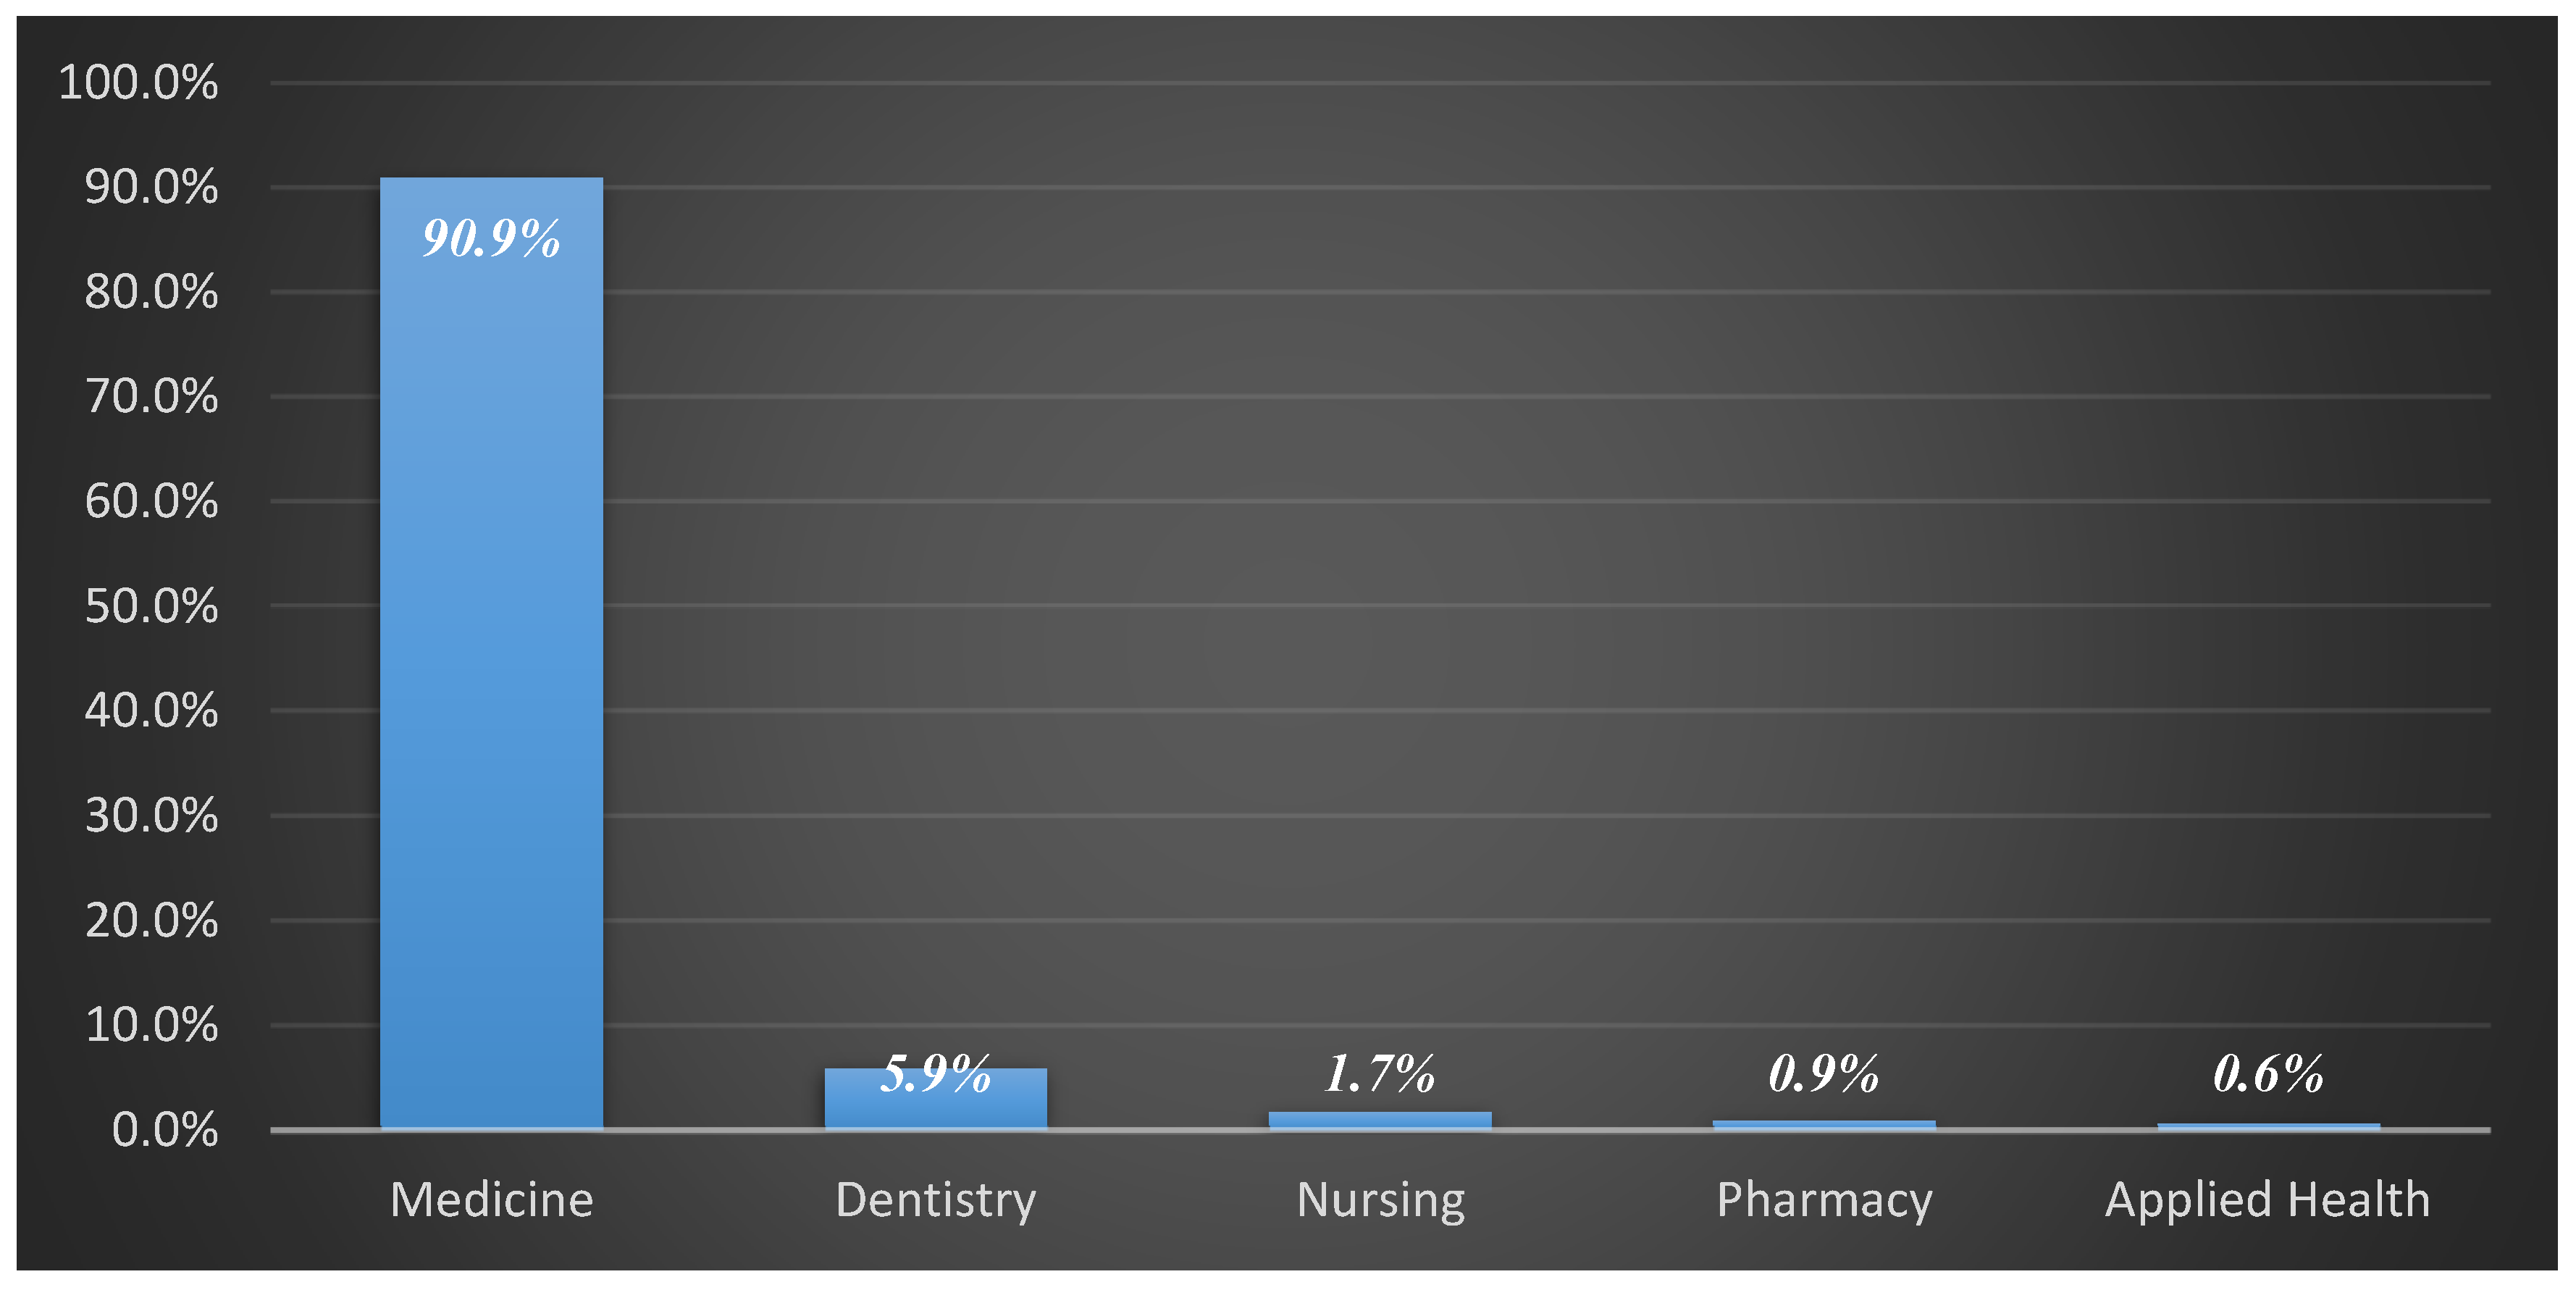Click the Applied Health axis label
The image size is (2576, 1290).
click(2267, 1199)
